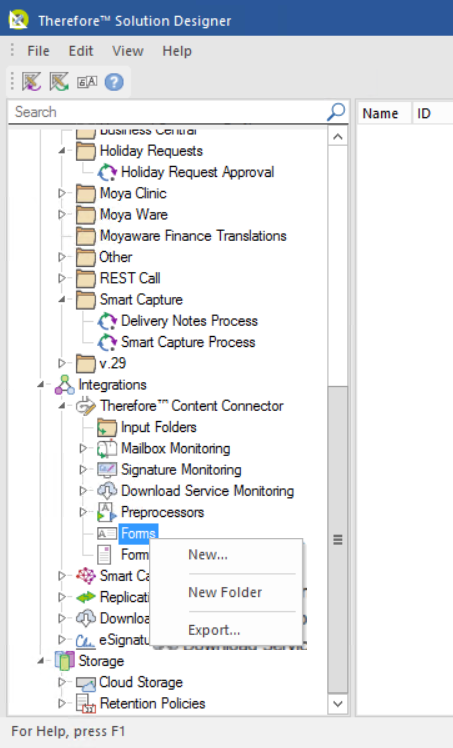Image resolution: width=453 pixels, height=748 pixels.
Task: Click the Signature Monitoring icon
Action: [x=107, y=470]
